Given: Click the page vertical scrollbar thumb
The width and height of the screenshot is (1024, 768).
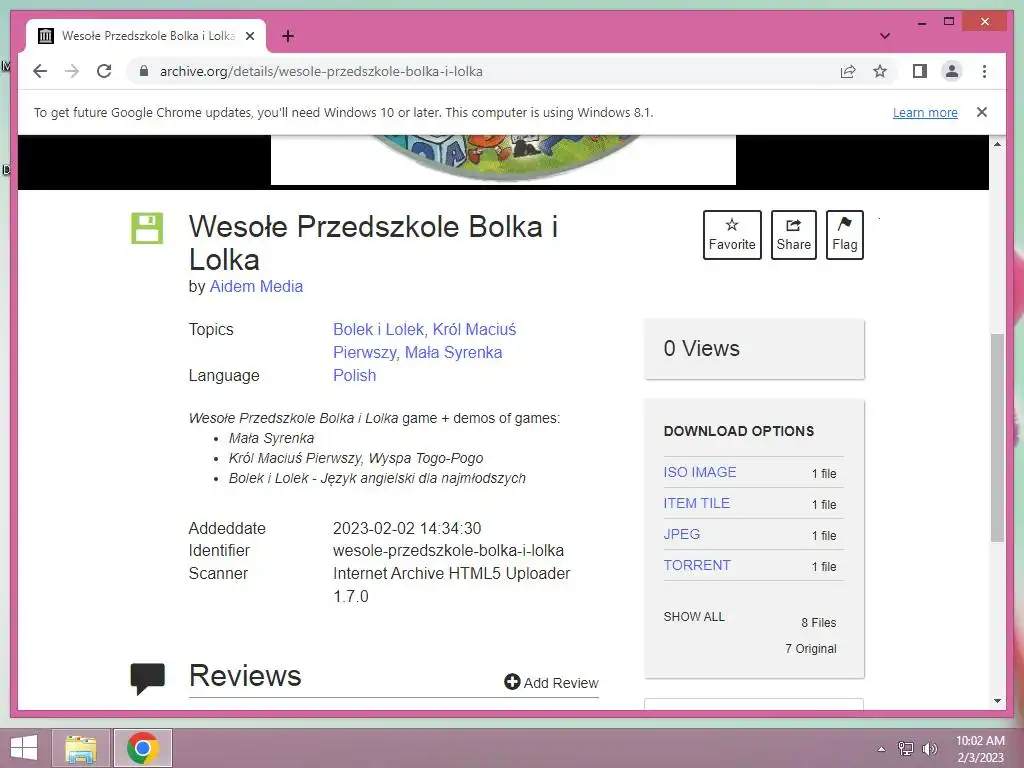Looking at the screenshot, I should 997,438.
